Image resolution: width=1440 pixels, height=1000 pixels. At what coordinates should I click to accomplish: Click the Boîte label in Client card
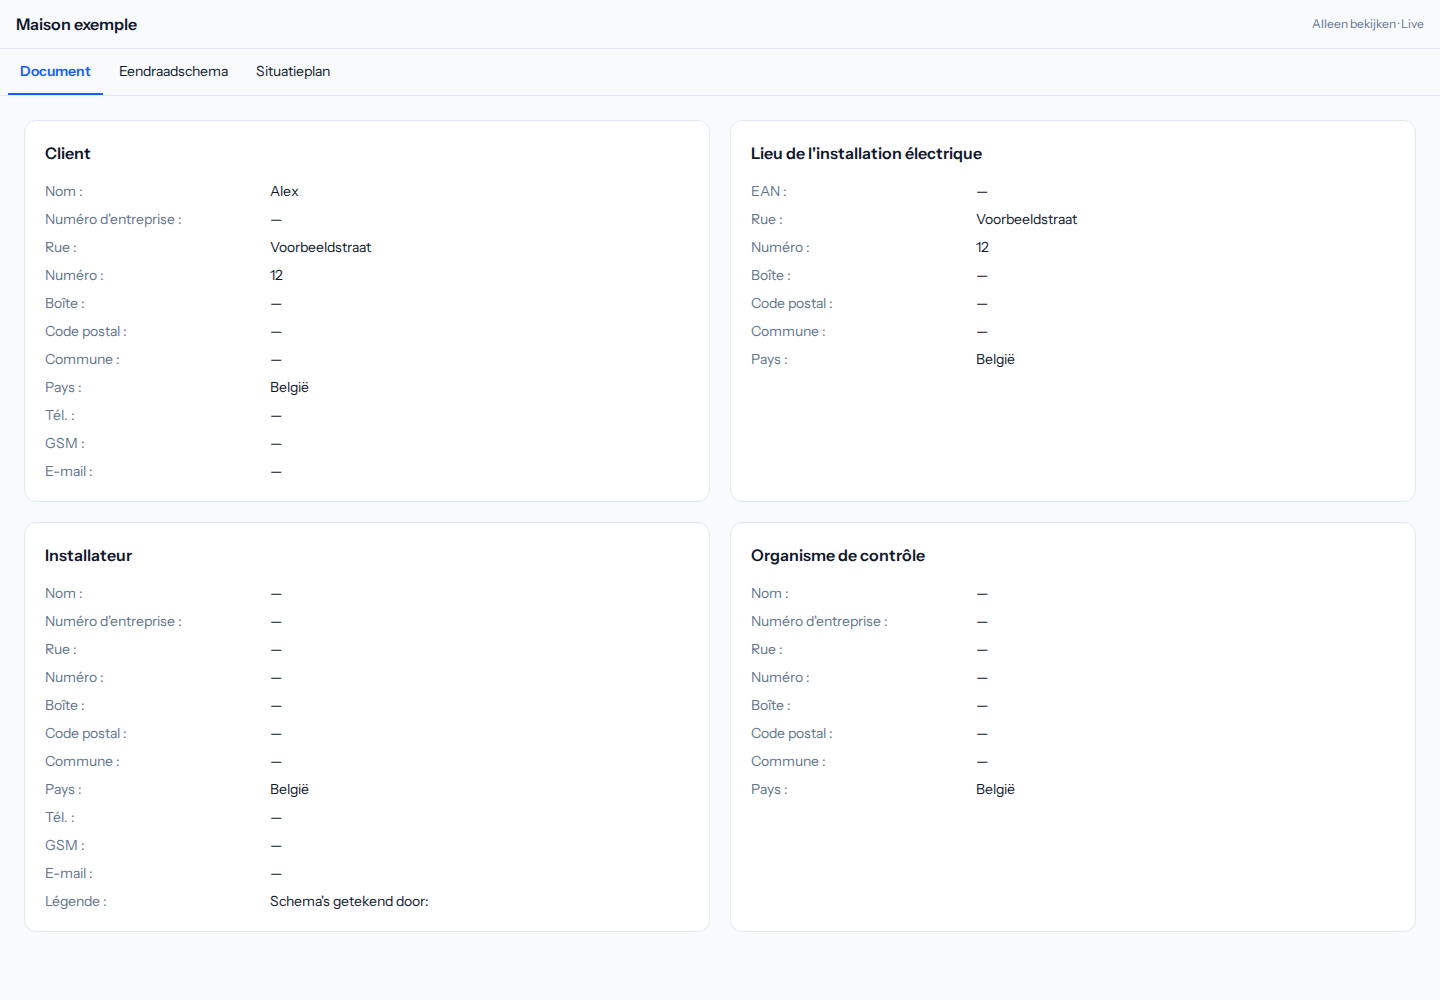tap(64, 303)
